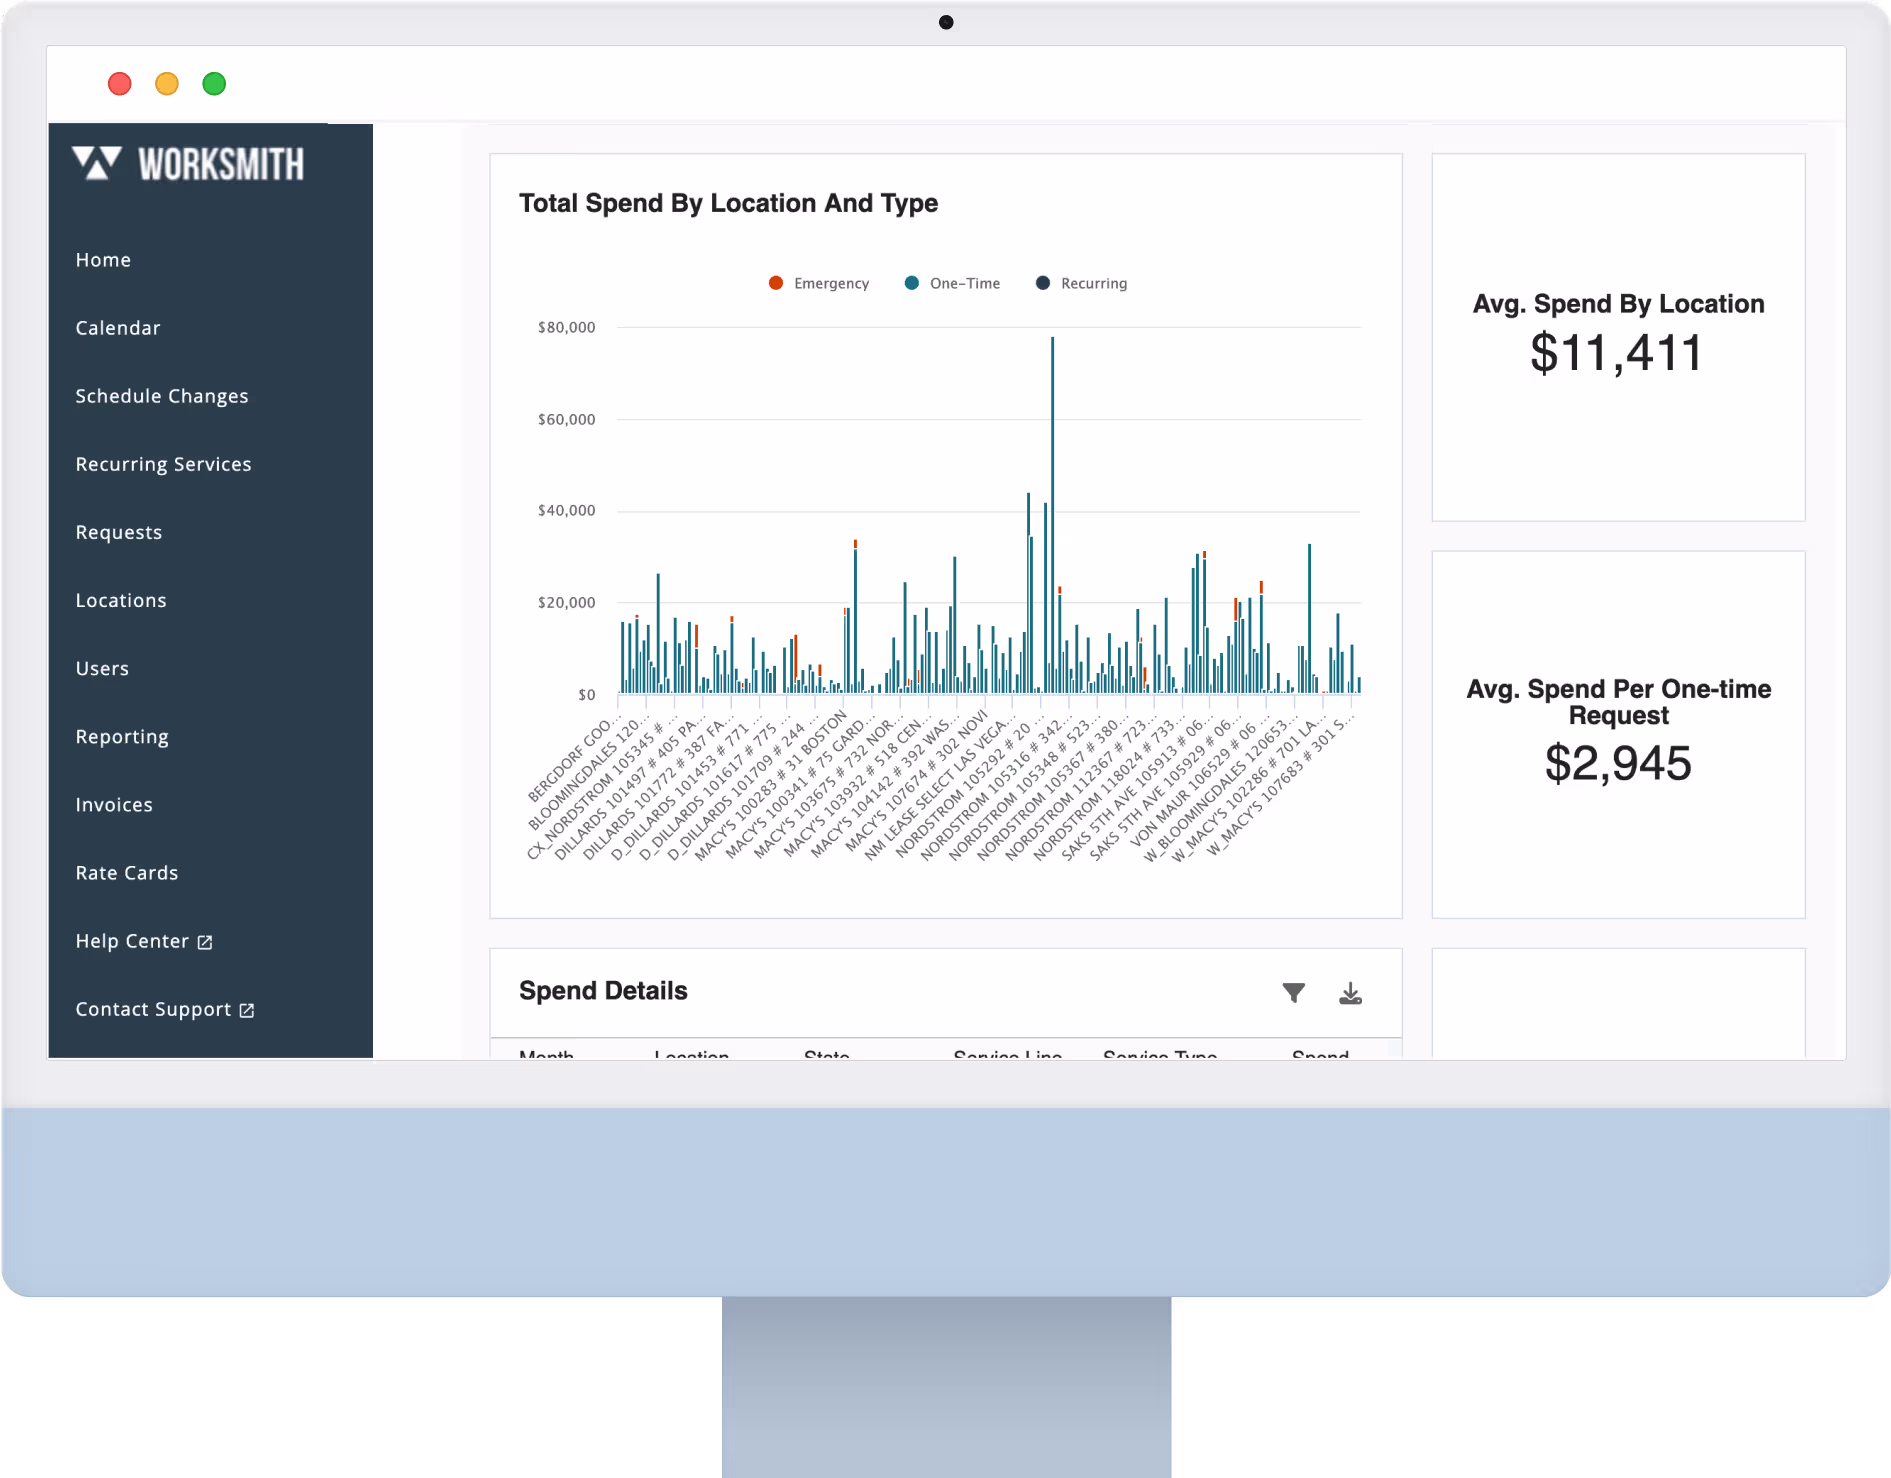Viewport: 1891px width, 1478px height.
Task: Open the Home page
Action: coord(103,260)
